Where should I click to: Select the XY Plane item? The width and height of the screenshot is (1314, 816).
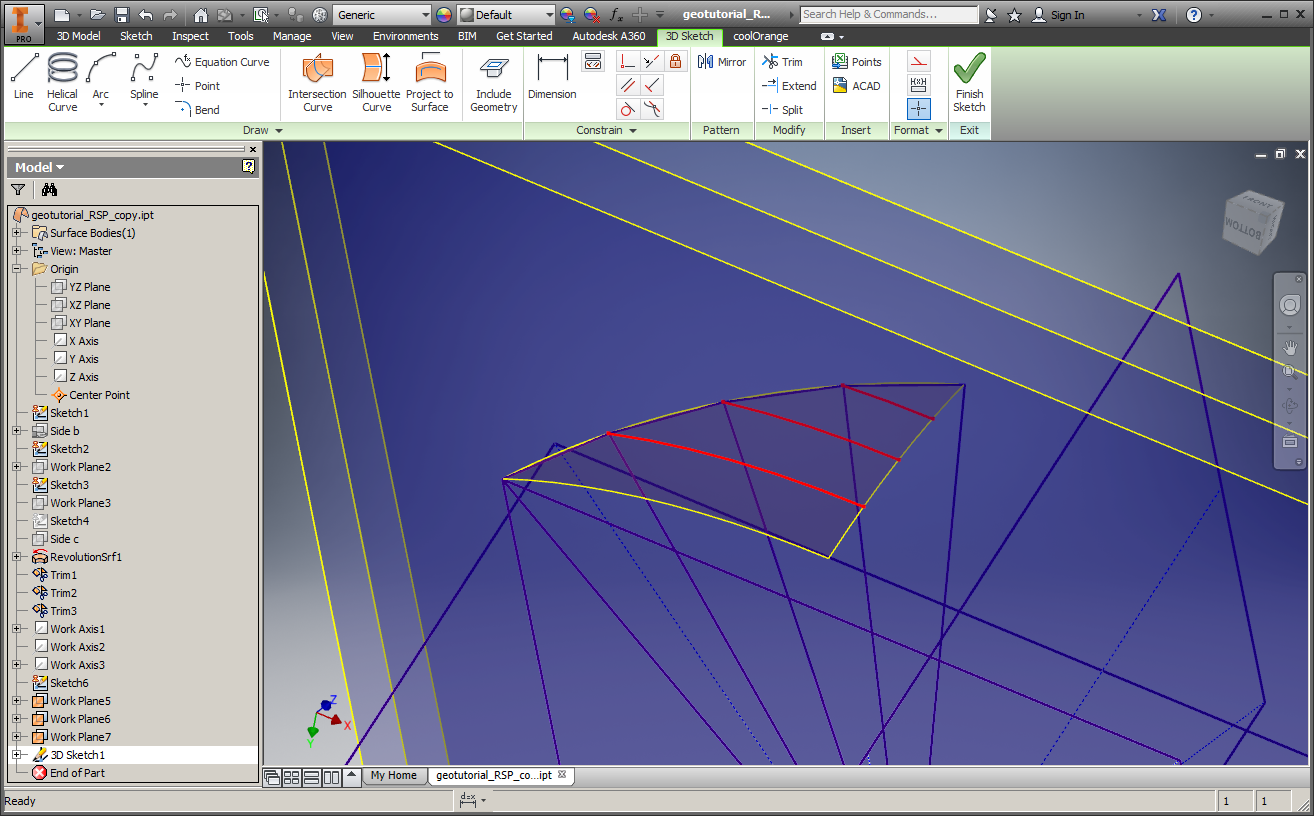[x=81, y=323]
